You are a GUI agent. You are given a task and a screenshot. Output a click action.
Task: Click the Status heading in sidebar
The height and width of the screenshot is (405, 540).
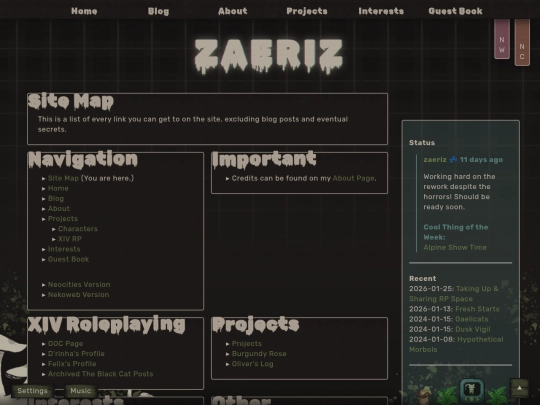click(x=422, y=143)
